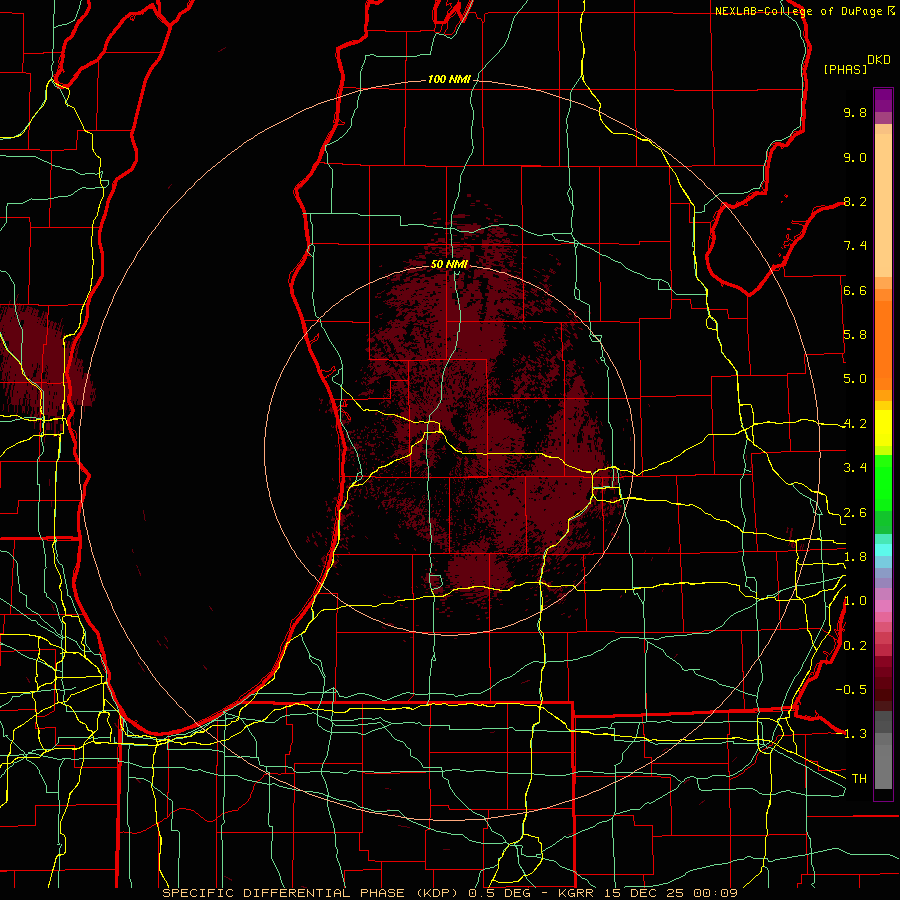Click the 50 NMI range ring label

click(x=449, y=264)
